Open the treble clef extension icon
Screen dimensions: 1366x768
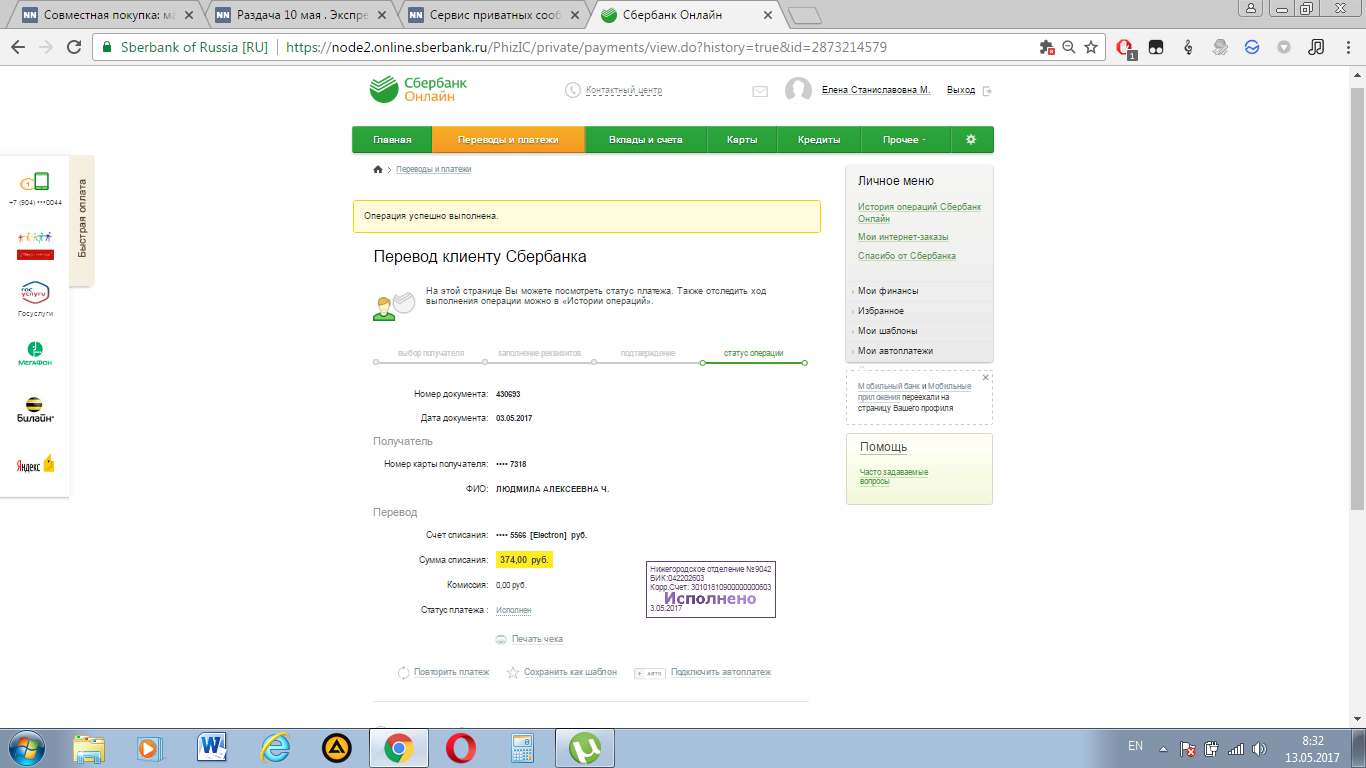(x=1188, y=47)
